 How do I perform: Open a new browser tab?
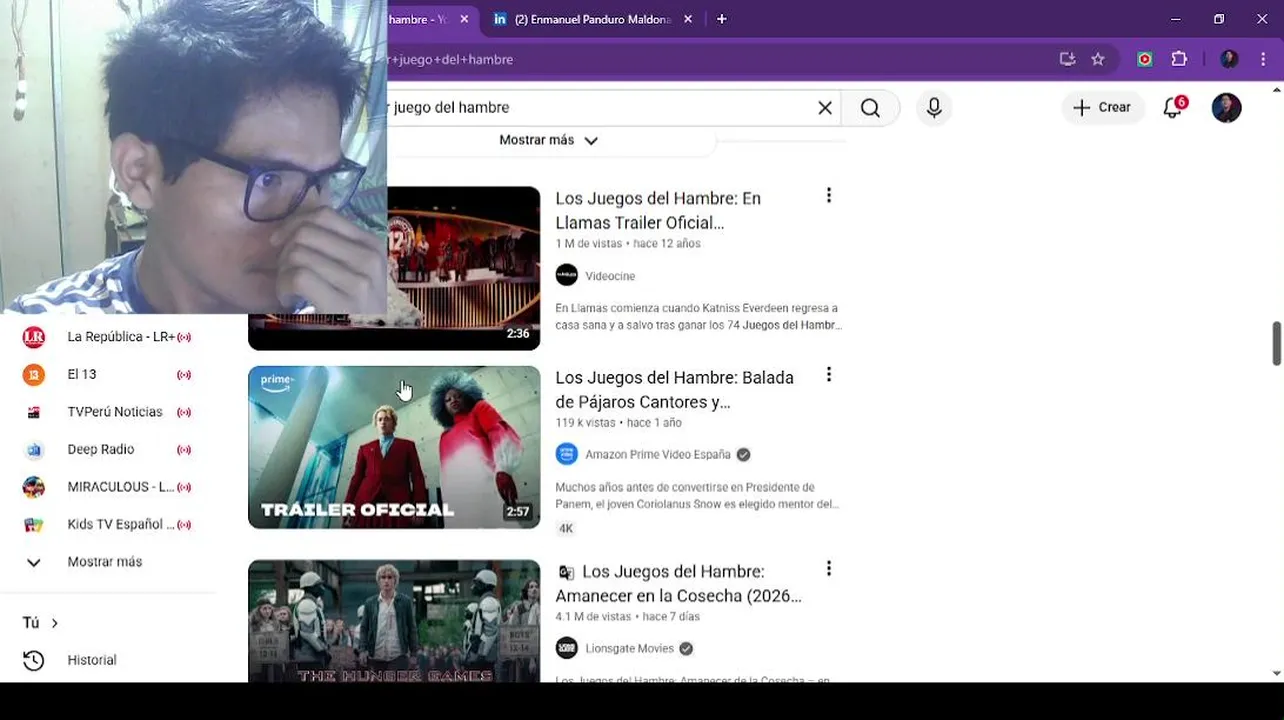(x=721, y=19)
